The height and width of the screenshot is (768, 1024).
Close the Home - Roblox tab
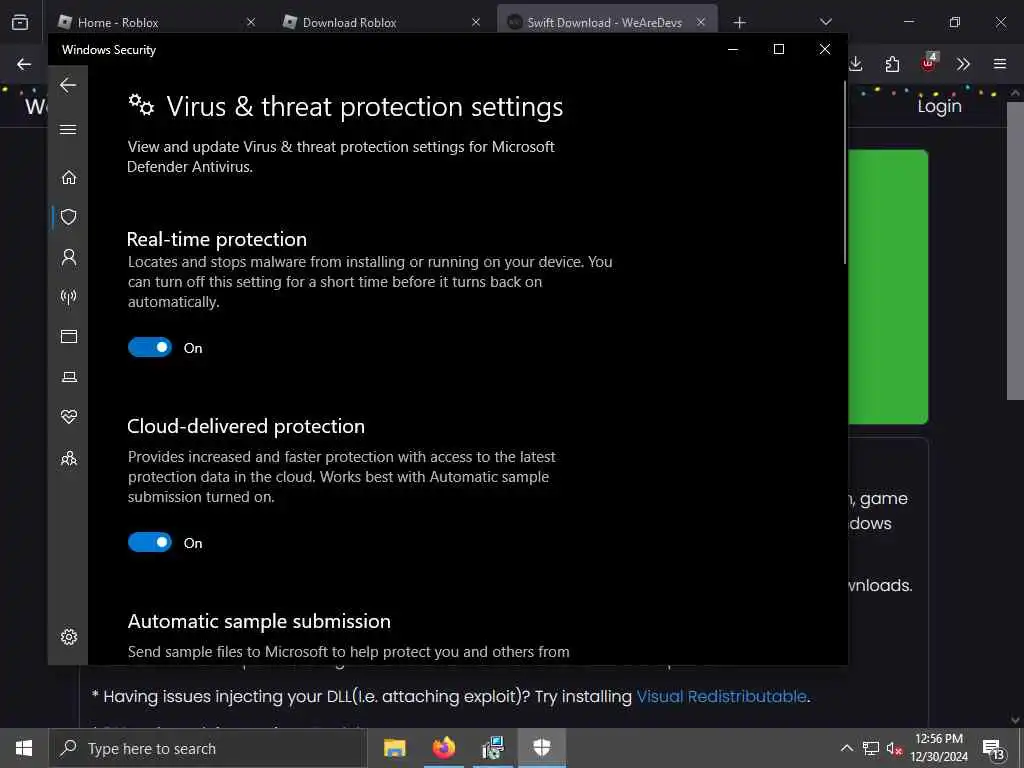point(251,22)
